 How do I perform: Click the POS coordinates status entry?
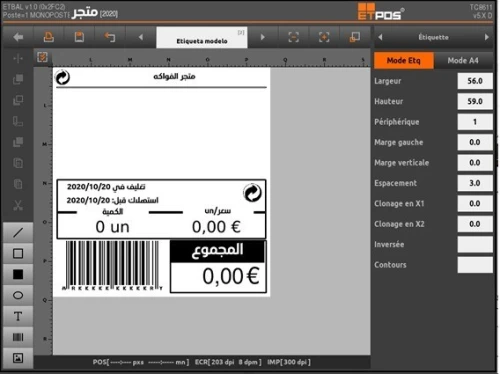click(141, 362)
